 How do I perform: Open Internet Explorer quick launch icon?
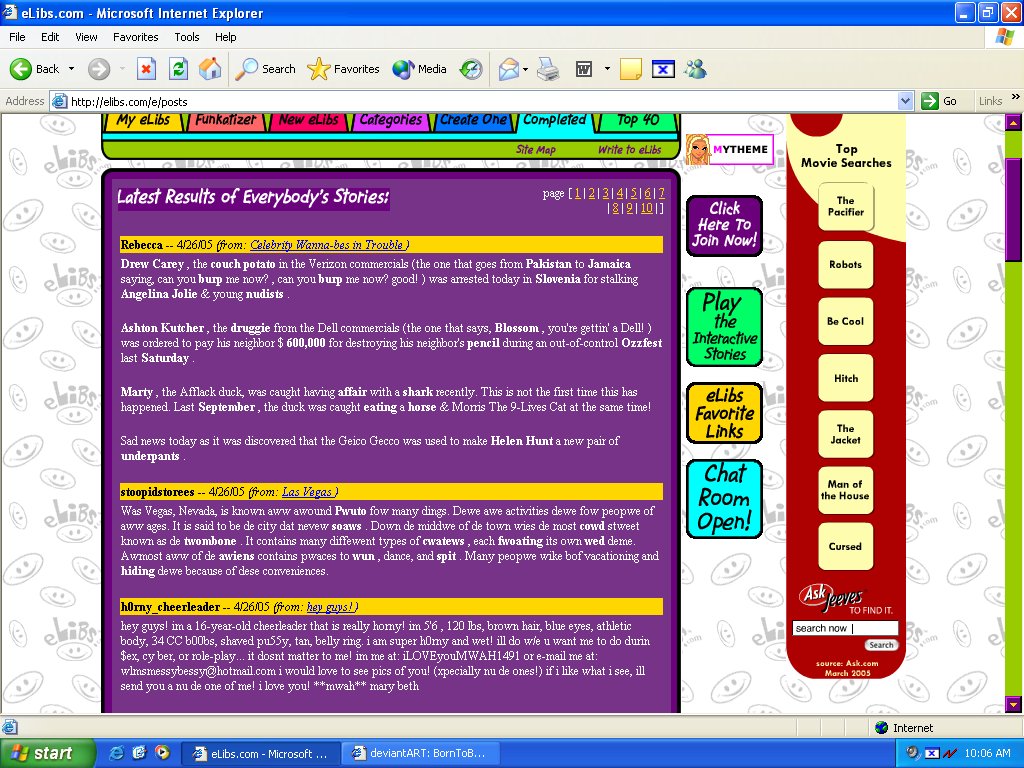(117, 753)
